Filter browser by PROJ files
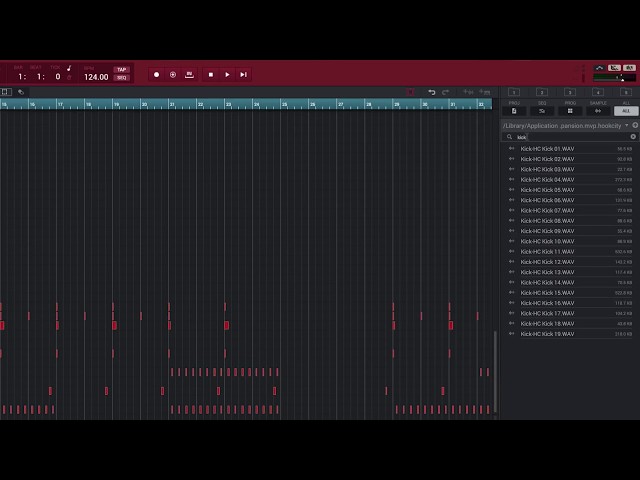The width and height of the screenshot is (640, 480). pyautogui.click(x=514, y=111)
